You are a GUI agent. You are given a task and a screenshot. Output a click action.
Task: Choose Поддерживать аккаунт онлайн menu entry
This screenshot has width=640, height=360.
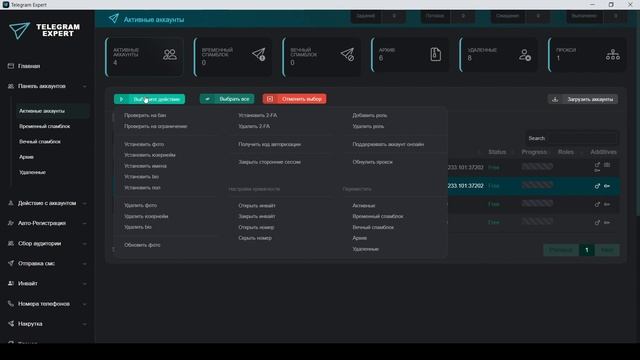[x=388, y=144]
